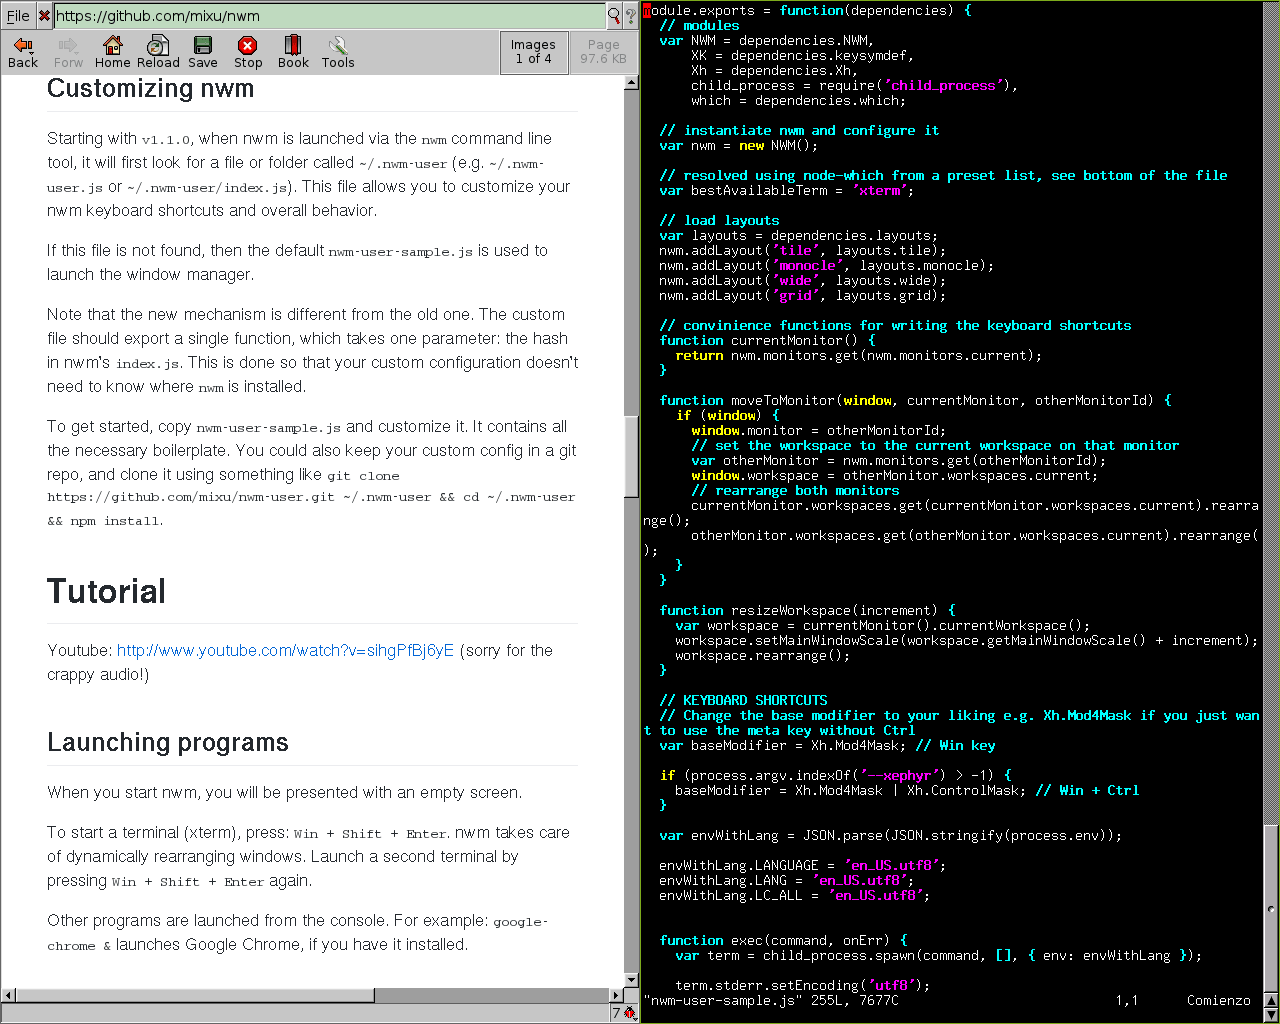
Task: Click 'envWithLang.LANGUAGE' line in vim
Action: coord(803,866)
